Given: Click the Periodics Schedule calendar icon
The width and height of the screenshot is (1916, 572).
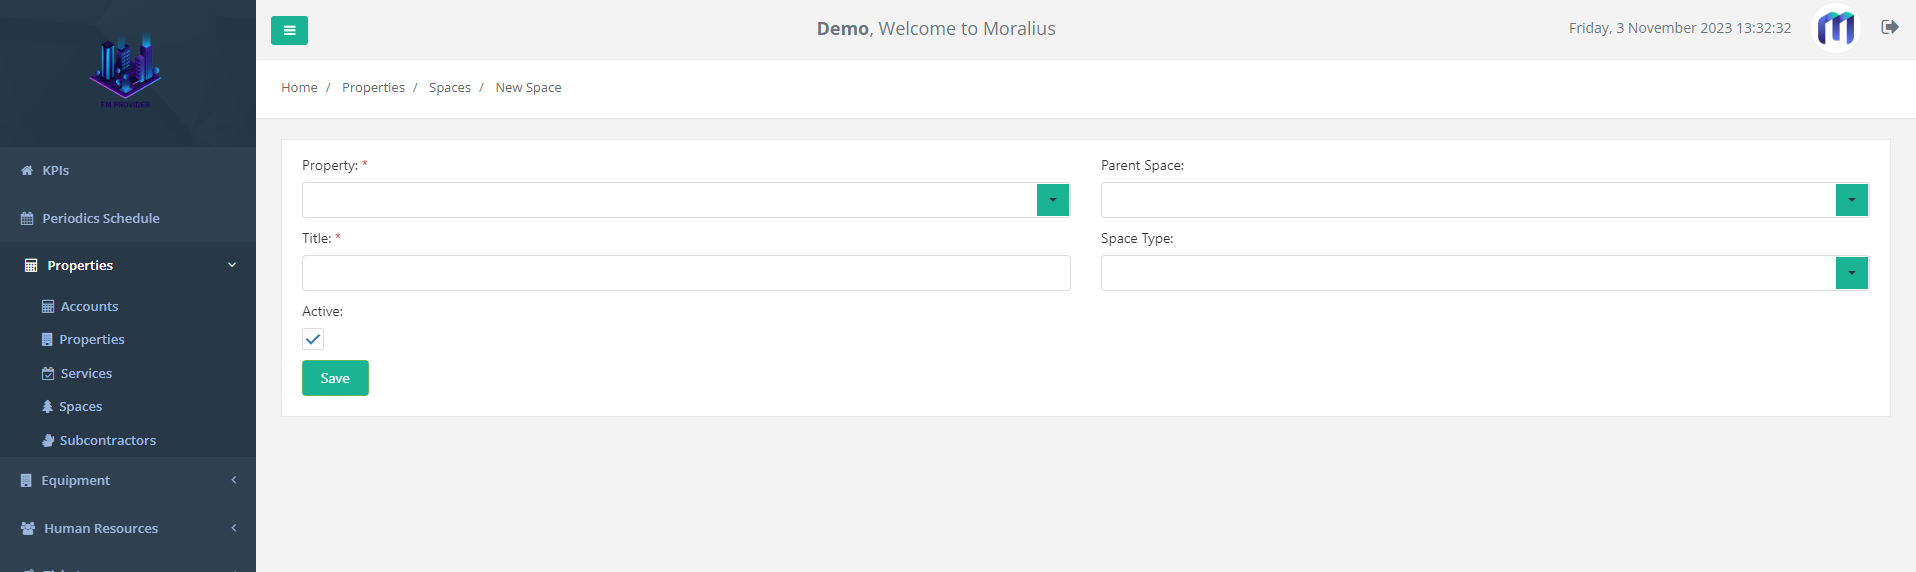Looking at the screenshot, I should [27, 219].
